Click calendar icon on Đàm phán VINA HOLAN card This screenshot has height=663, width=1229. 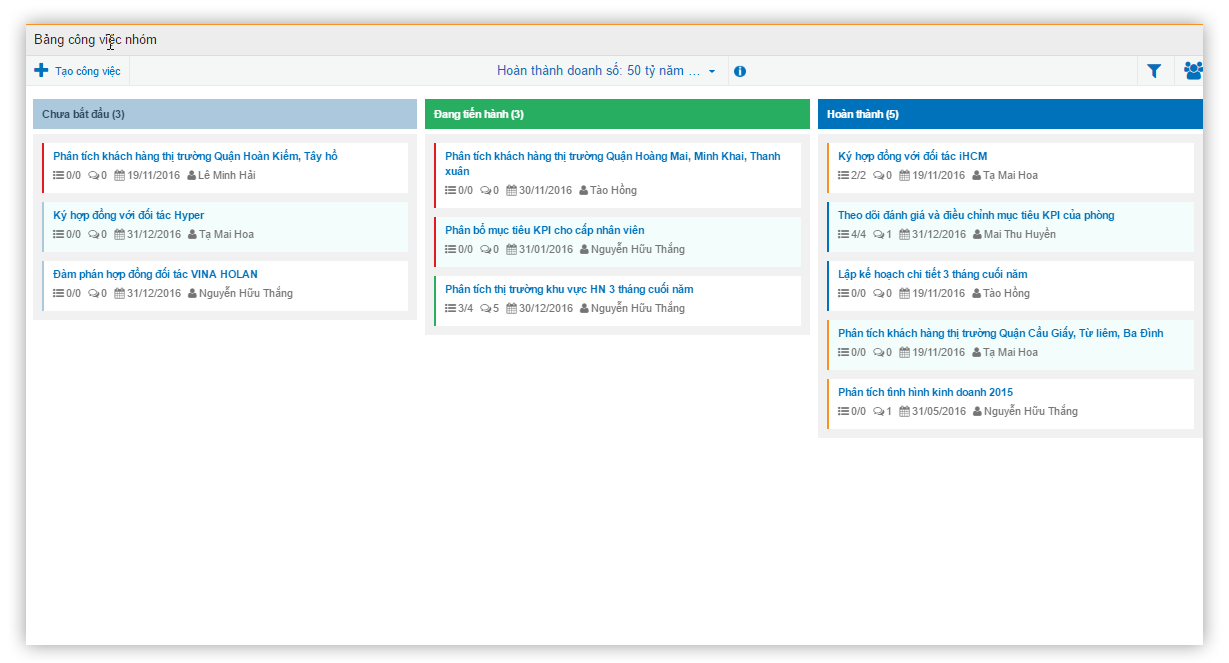pos(119,294)
